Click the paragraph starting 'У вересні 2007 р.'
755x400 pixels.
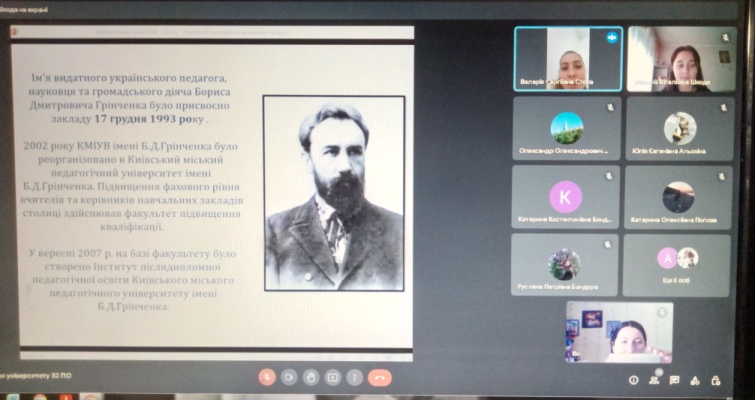pyautogui.click(x=133, y=280)
